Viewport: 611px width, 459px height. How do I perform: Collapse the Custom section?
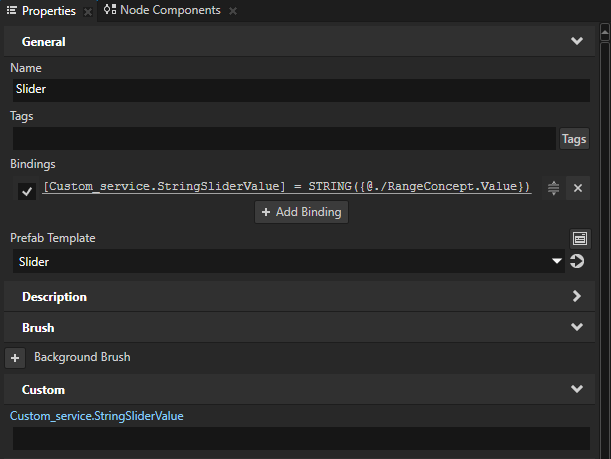coord(577,388)
